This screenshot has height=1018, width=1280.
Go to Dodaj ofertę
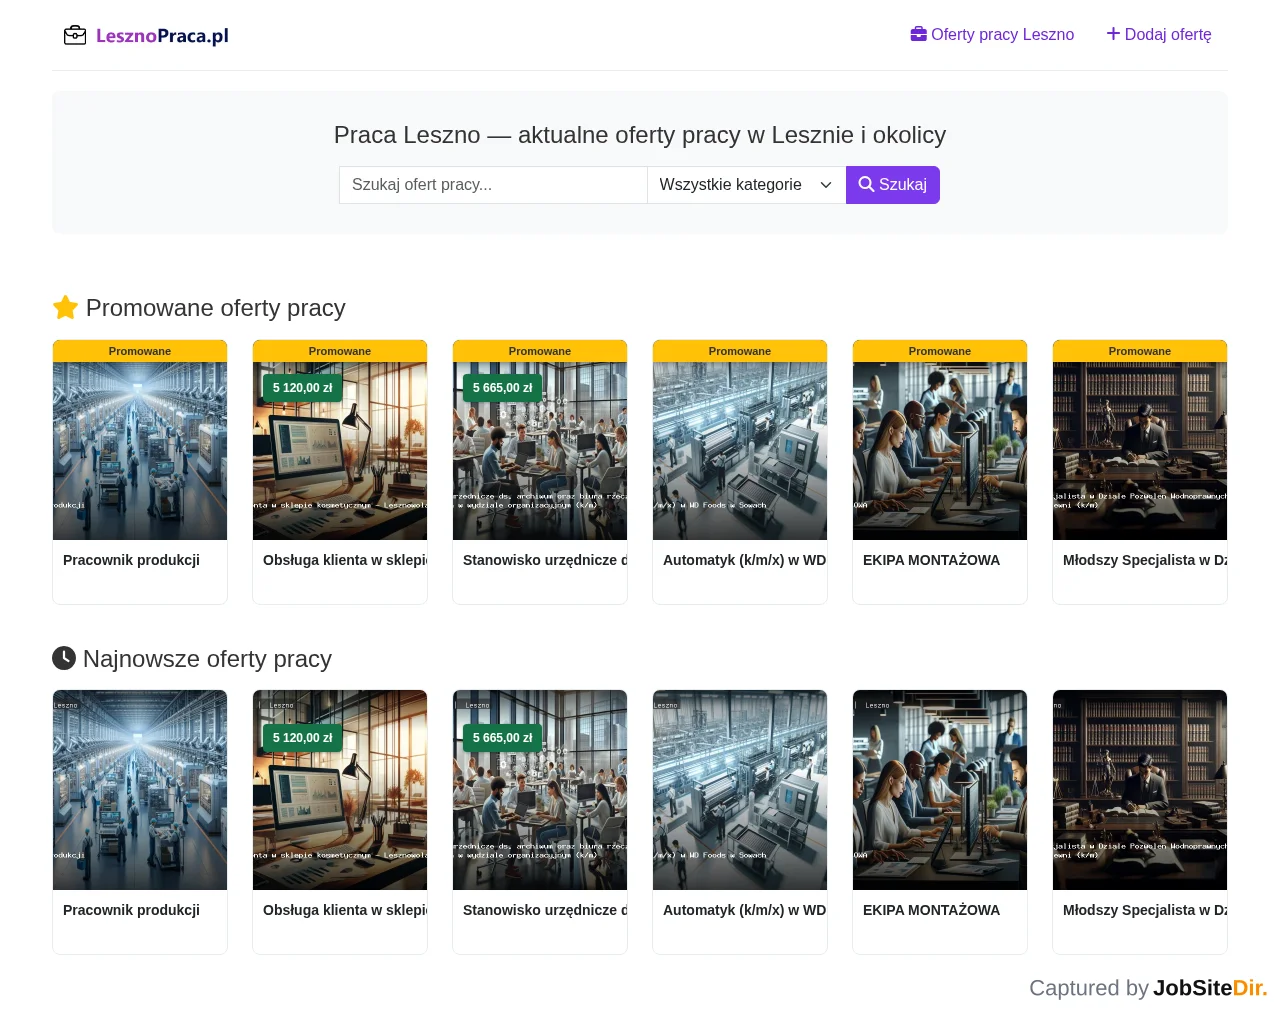[1159, 35]
